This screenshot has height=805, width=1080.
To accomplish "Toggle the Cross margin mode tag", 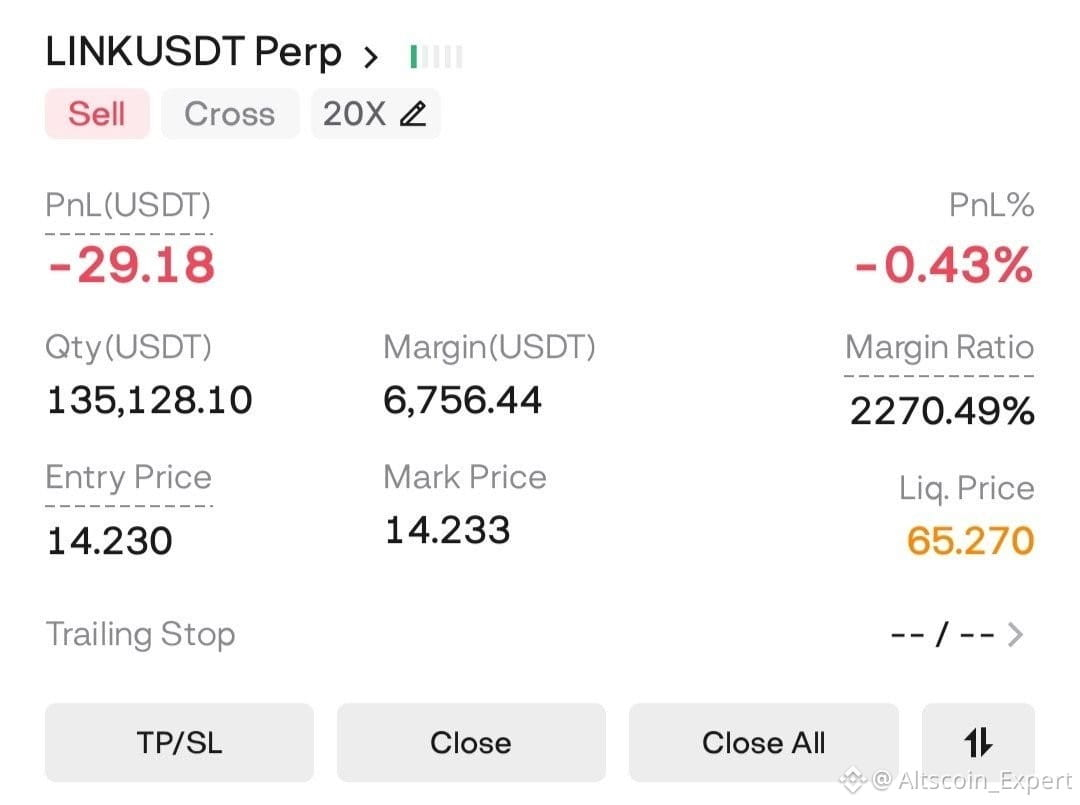I will tap(230, 114).
